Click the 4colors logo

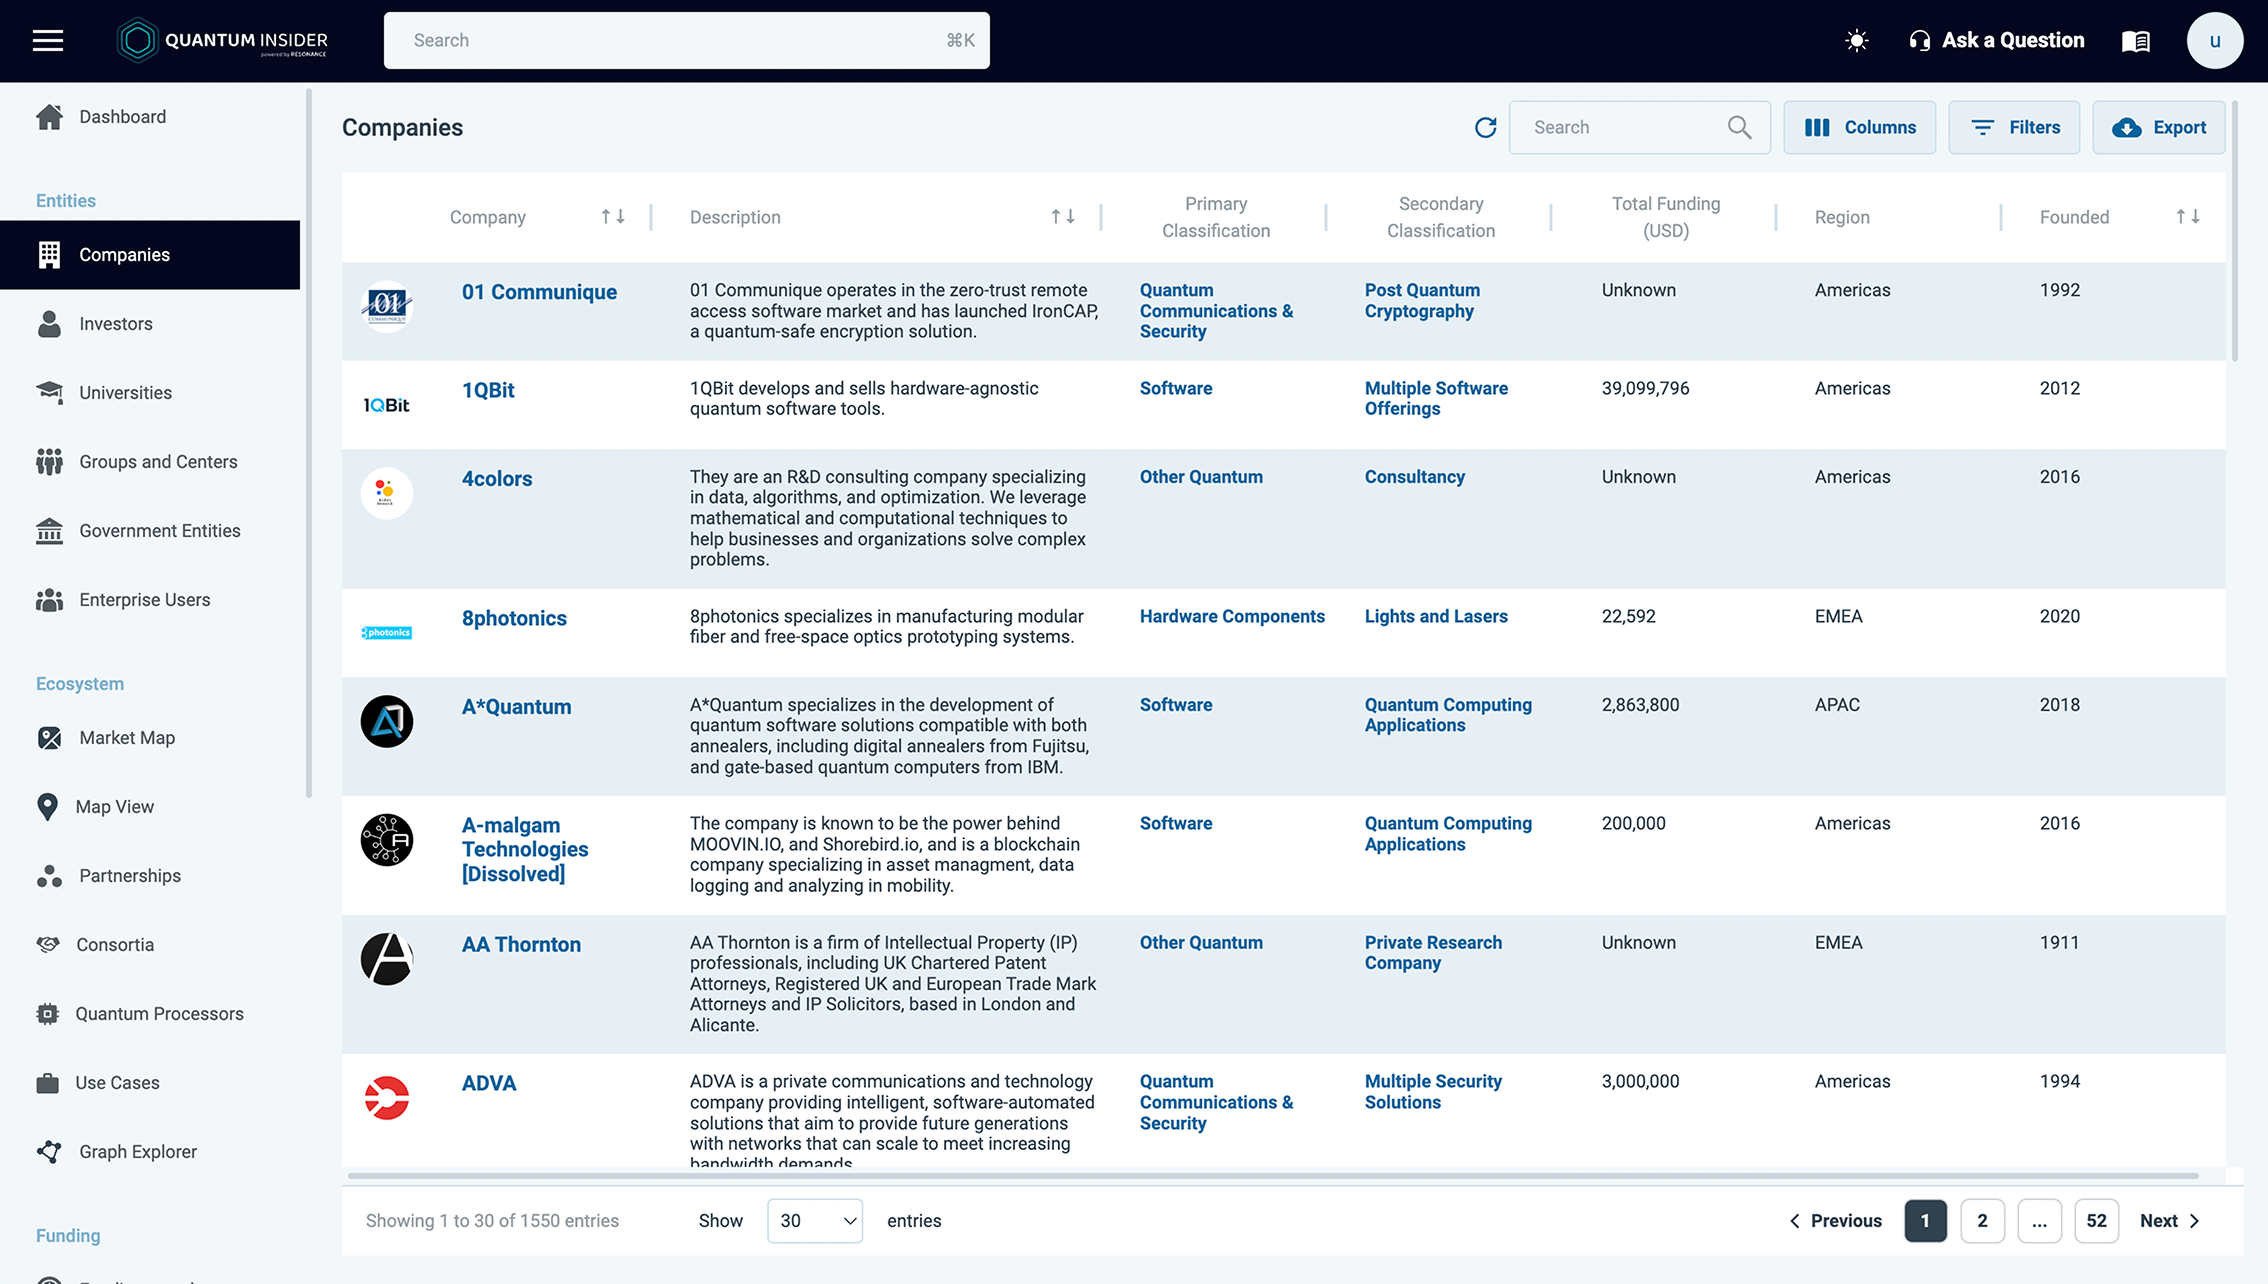387,493
